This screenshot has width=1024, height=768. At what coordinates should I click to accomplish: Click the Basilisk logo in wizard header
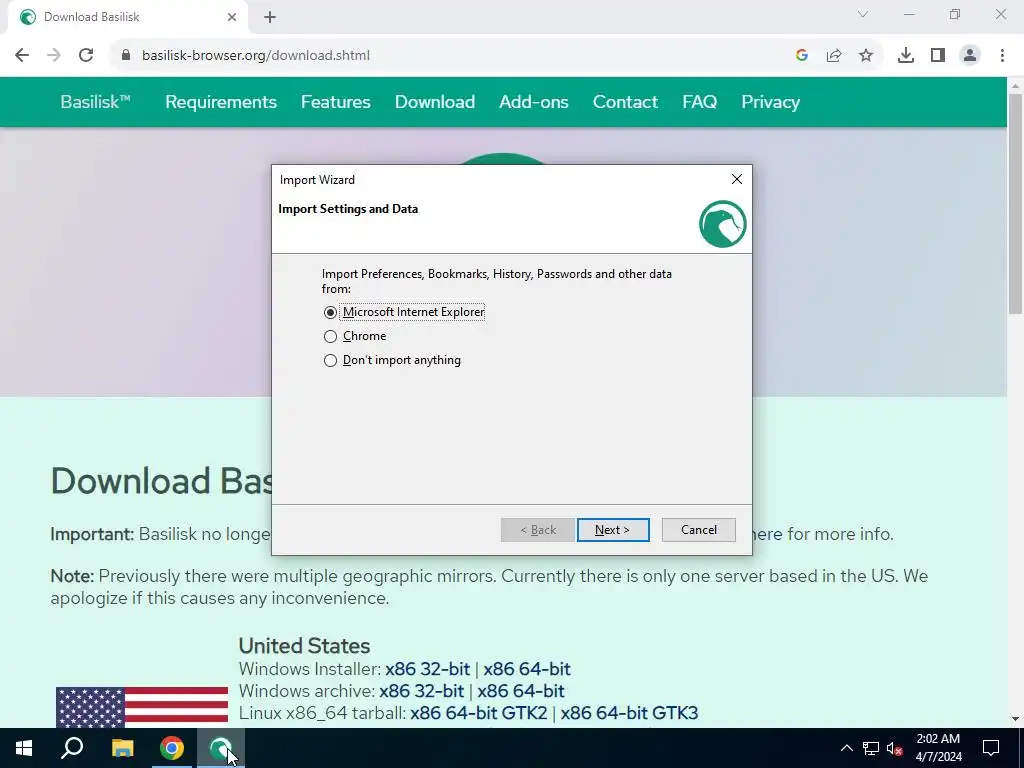click(722, 224)
